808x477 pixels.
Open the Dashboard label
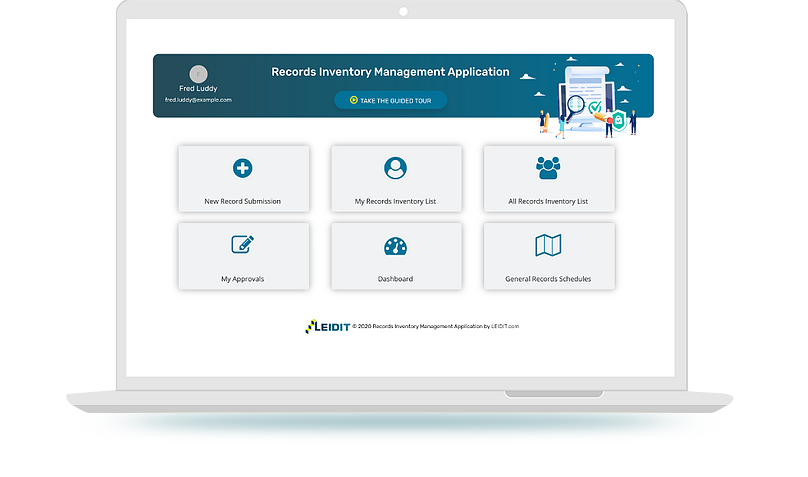(x=395, y=279)
